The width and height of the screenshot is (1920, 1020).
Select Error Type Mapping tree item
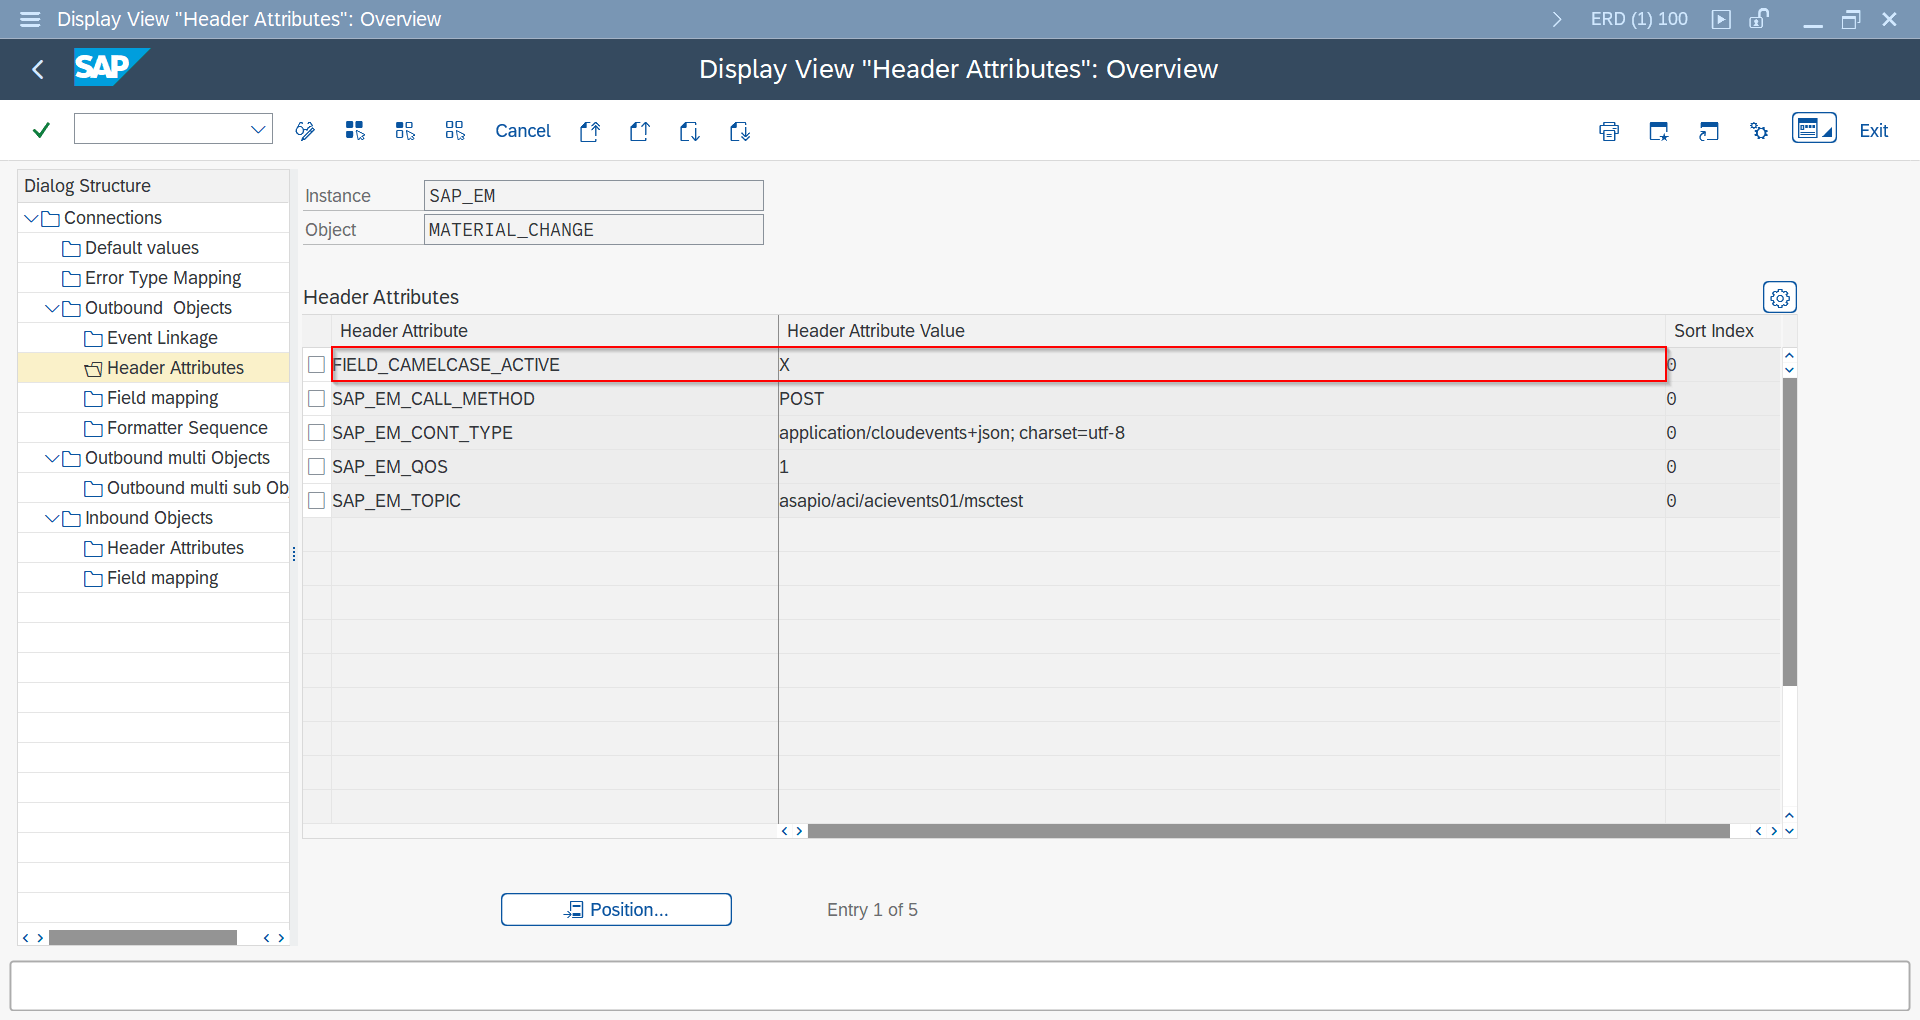163,278
